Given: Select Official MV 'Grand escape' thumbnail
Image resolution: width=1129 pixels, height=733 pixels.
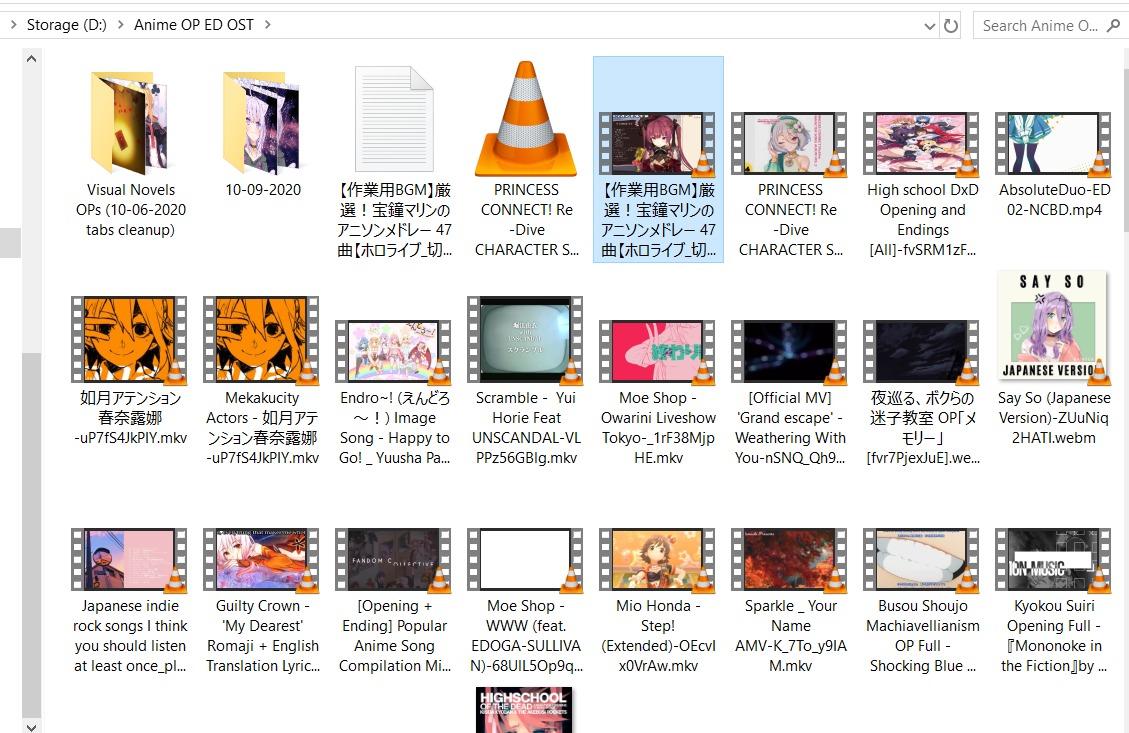Looking at the screenshot, I should 790,351.
